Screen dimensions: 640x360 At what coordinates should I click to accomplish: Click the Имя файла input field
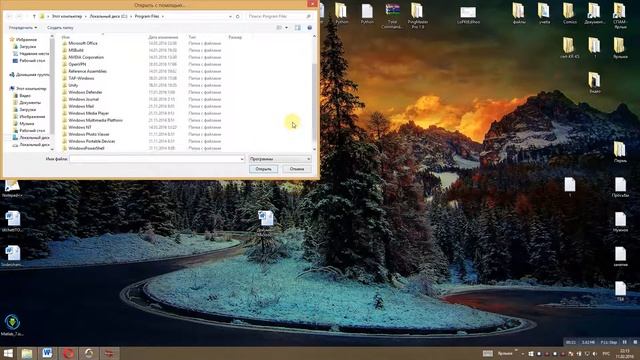coord(157,159)
